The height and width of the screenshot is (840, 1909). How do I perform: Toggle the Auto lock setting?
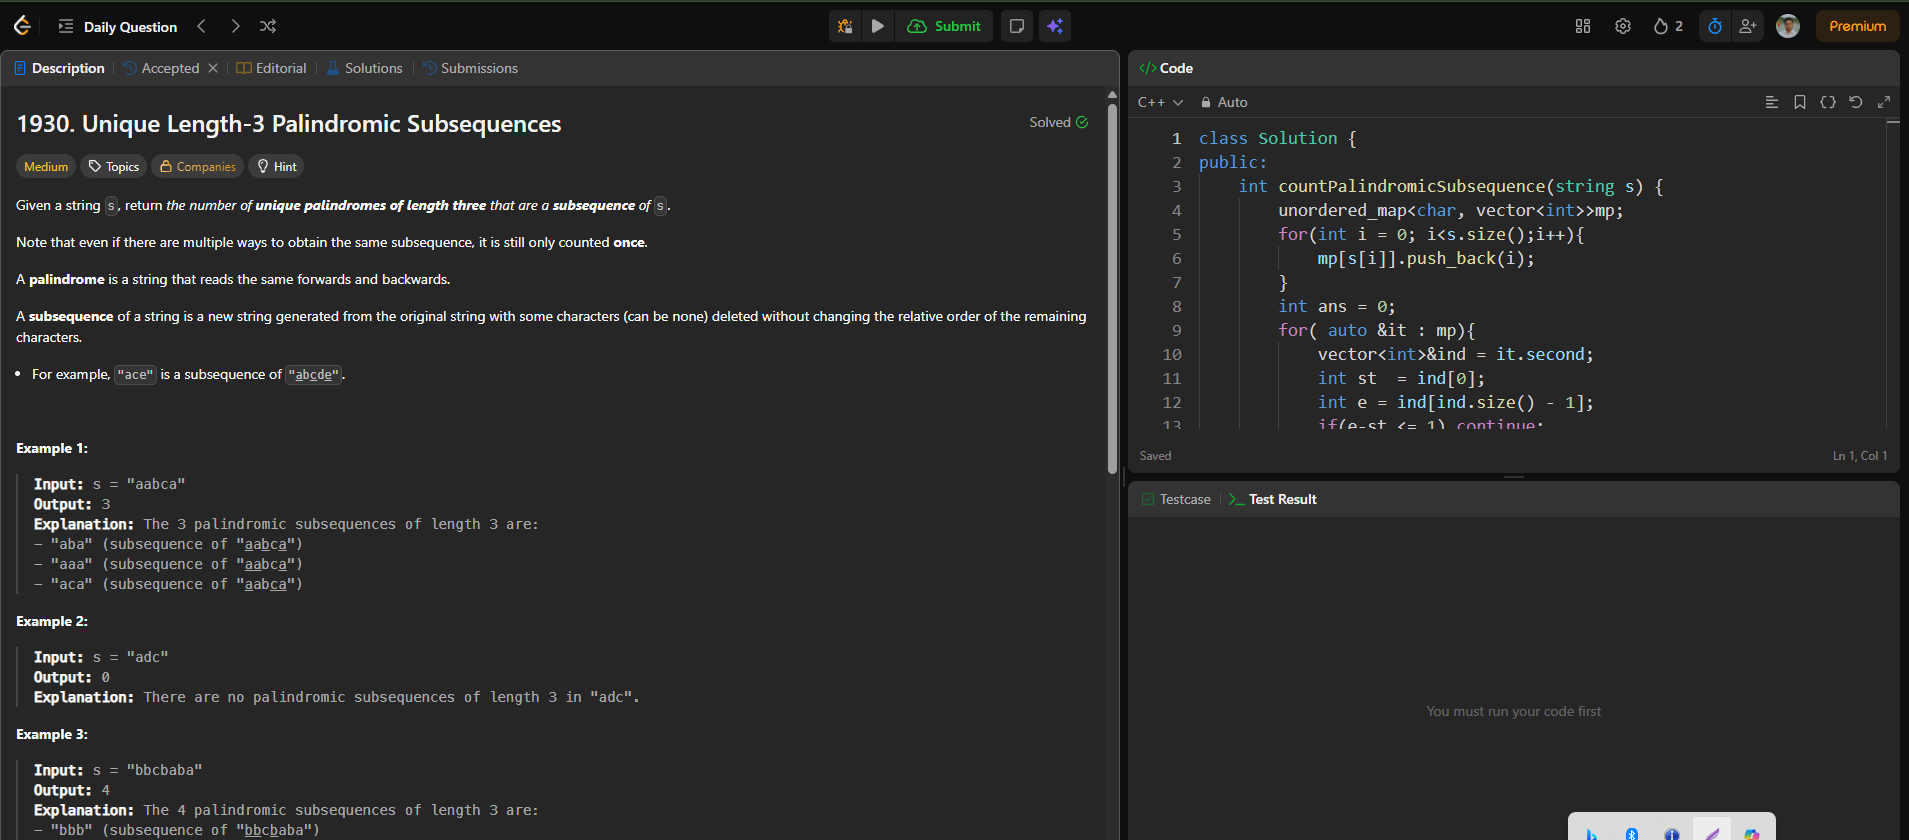1224,102
